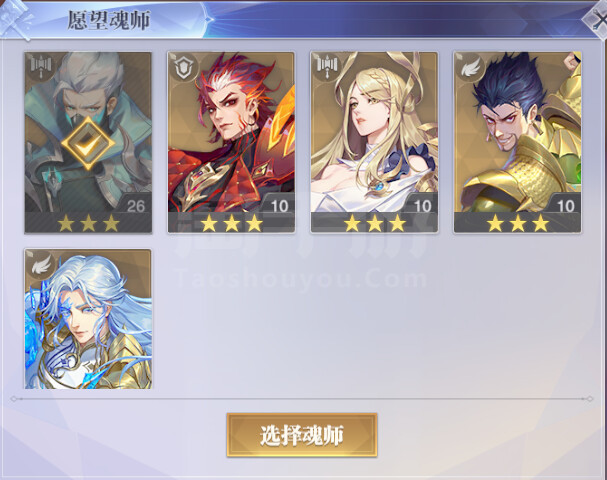Viewport: 607px width, 480px height.
Task: Click the level 10 badge on blonde card
Action: [x=422, y=206]
